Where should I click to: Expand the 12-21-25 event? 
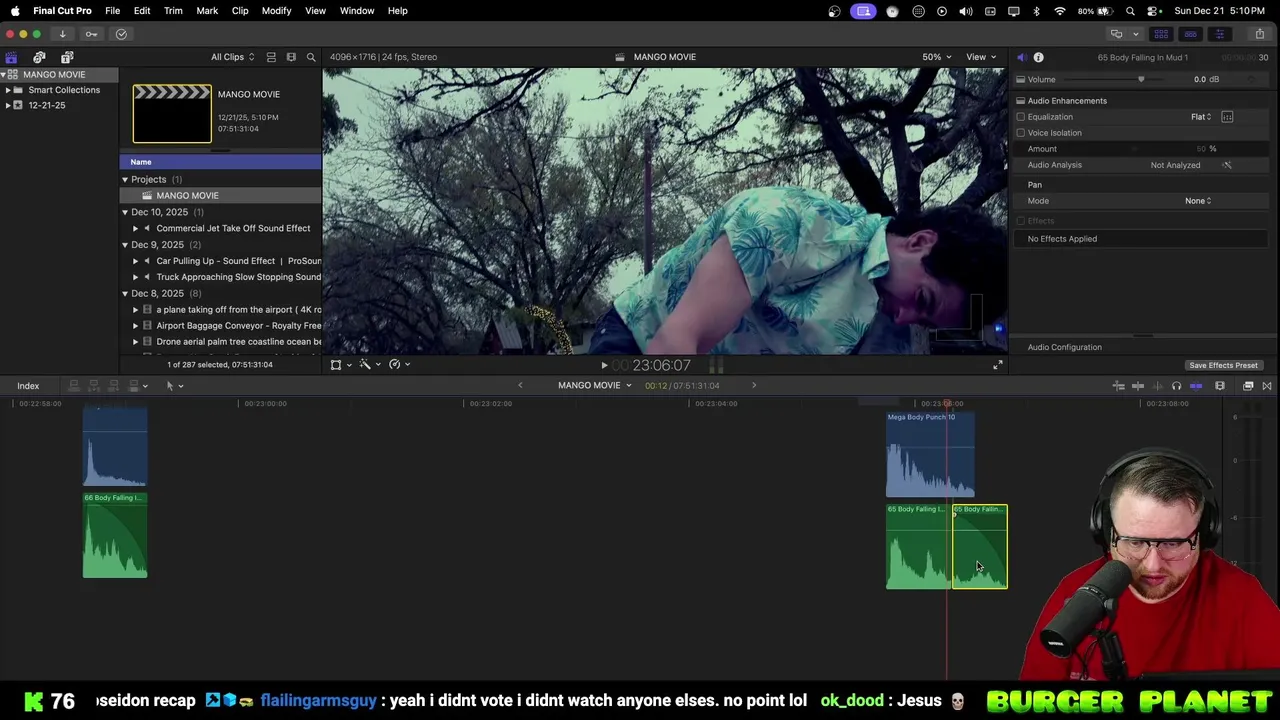point(8,105)
